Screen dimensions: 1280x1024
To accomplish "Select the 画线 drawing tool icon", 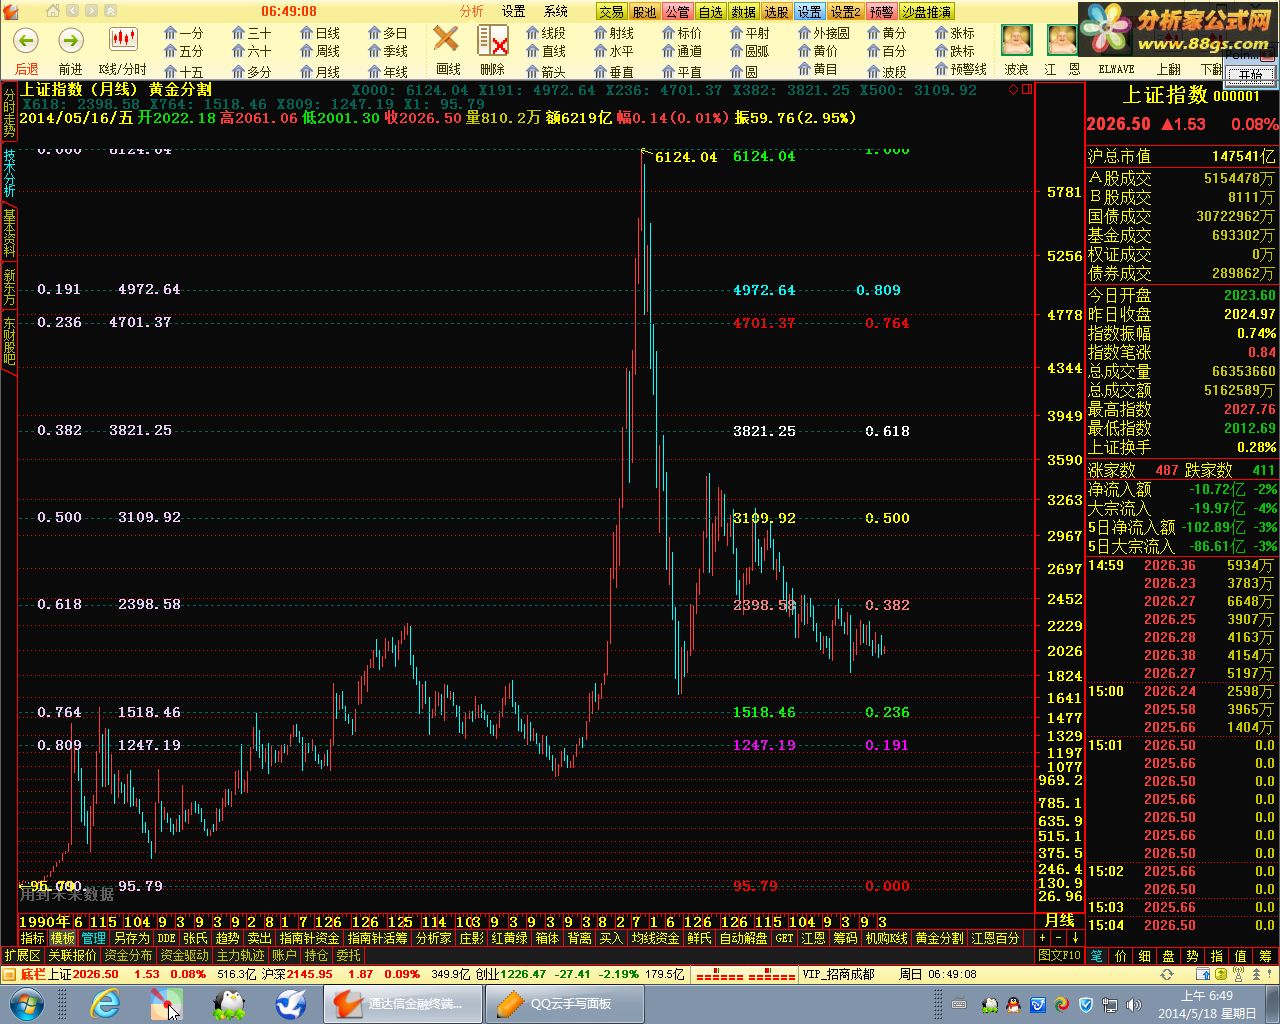I will pyautogui.click(x=446, y=41).
